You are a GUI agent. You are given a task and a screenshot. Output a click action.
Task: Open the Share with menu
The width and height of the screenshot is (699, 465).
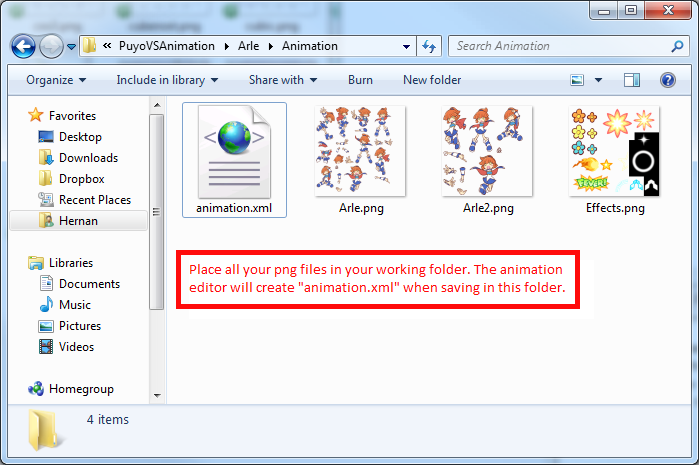click(x=283, y=80)
